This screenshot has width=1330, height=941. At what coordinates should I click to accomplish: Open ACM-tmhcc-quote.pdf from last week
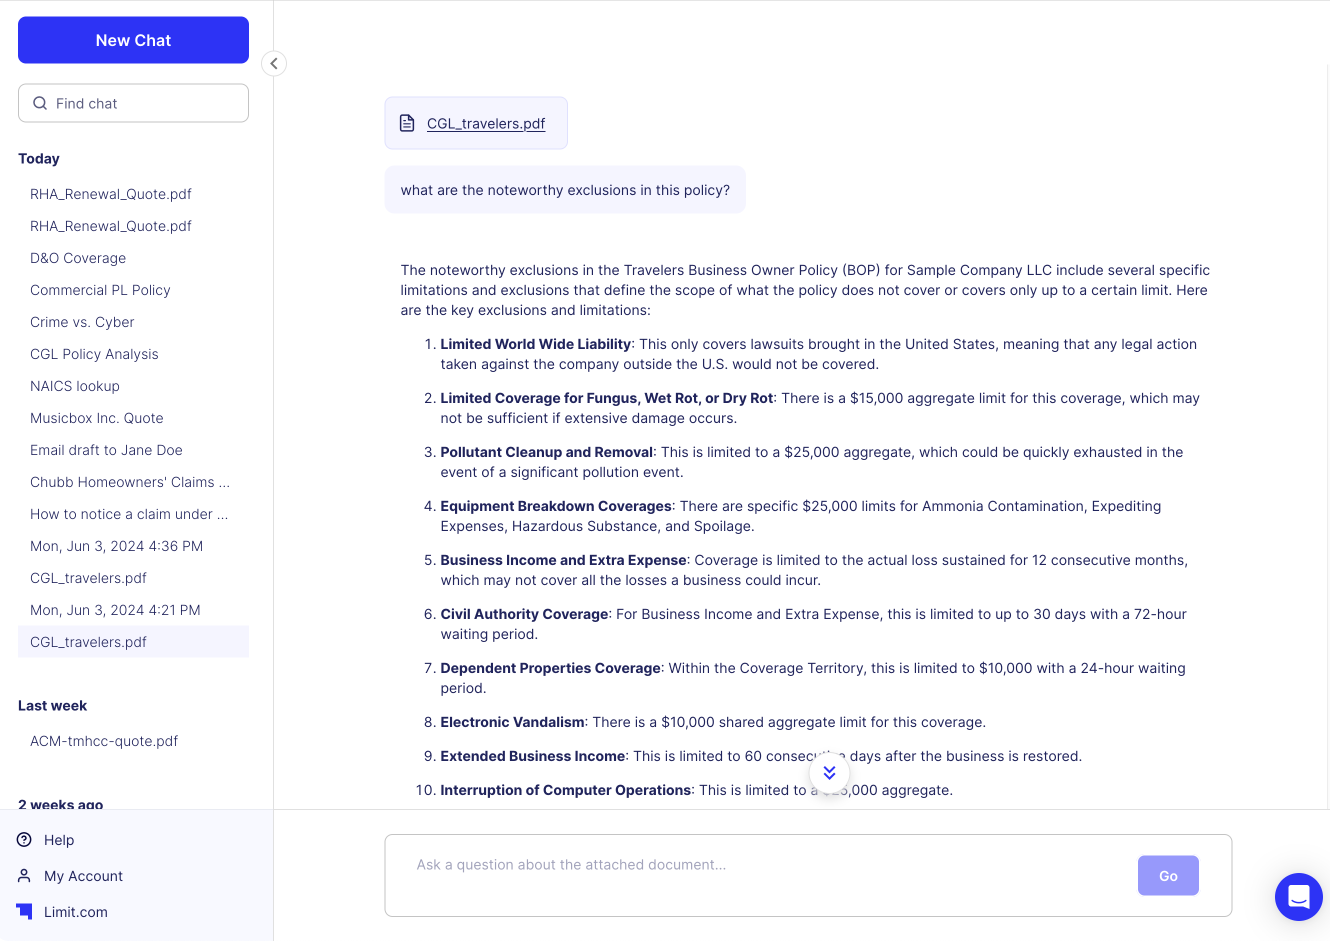pos(104,741)
